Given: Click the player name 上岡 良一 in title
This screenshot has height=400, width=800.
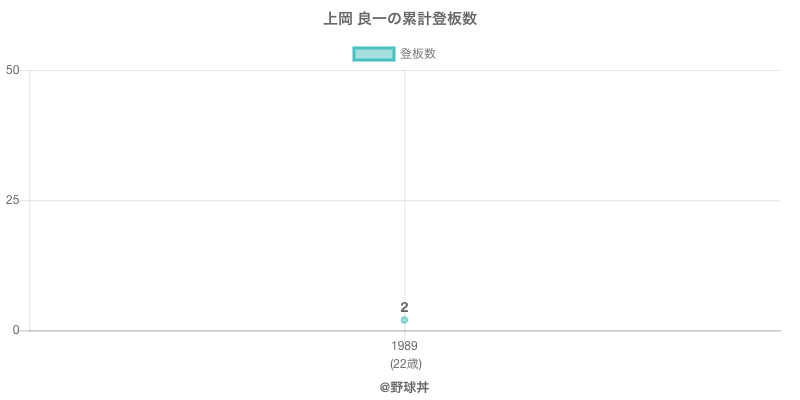Looking at the screenshot, I should click(356, 19).
